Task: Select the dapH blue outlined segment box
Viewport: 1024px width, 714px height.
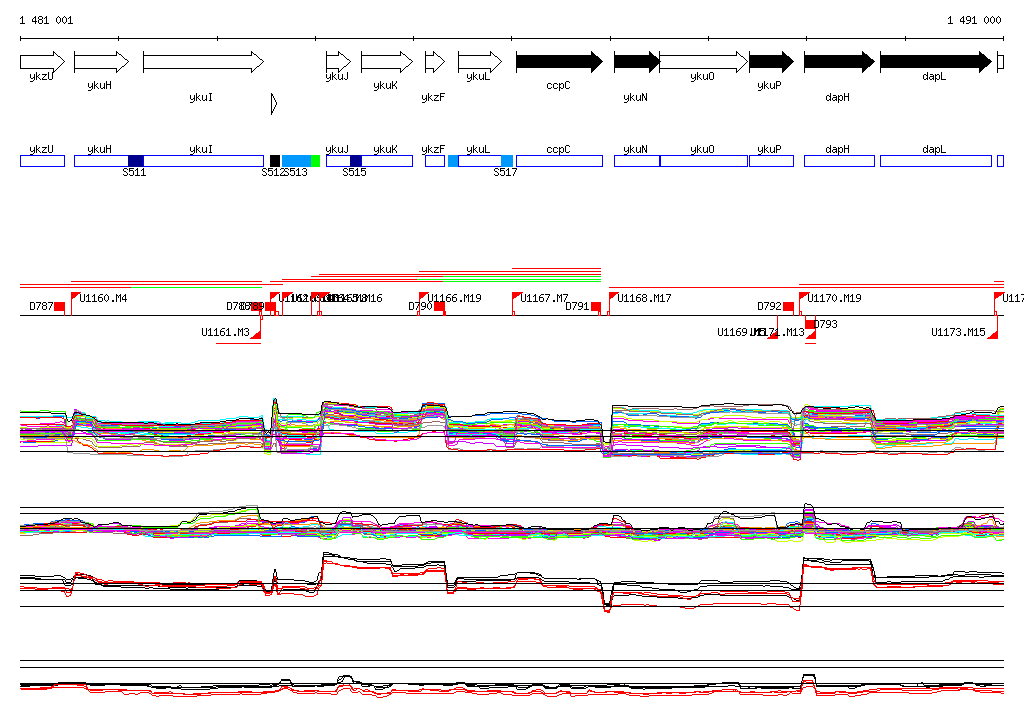Action: 839,161
